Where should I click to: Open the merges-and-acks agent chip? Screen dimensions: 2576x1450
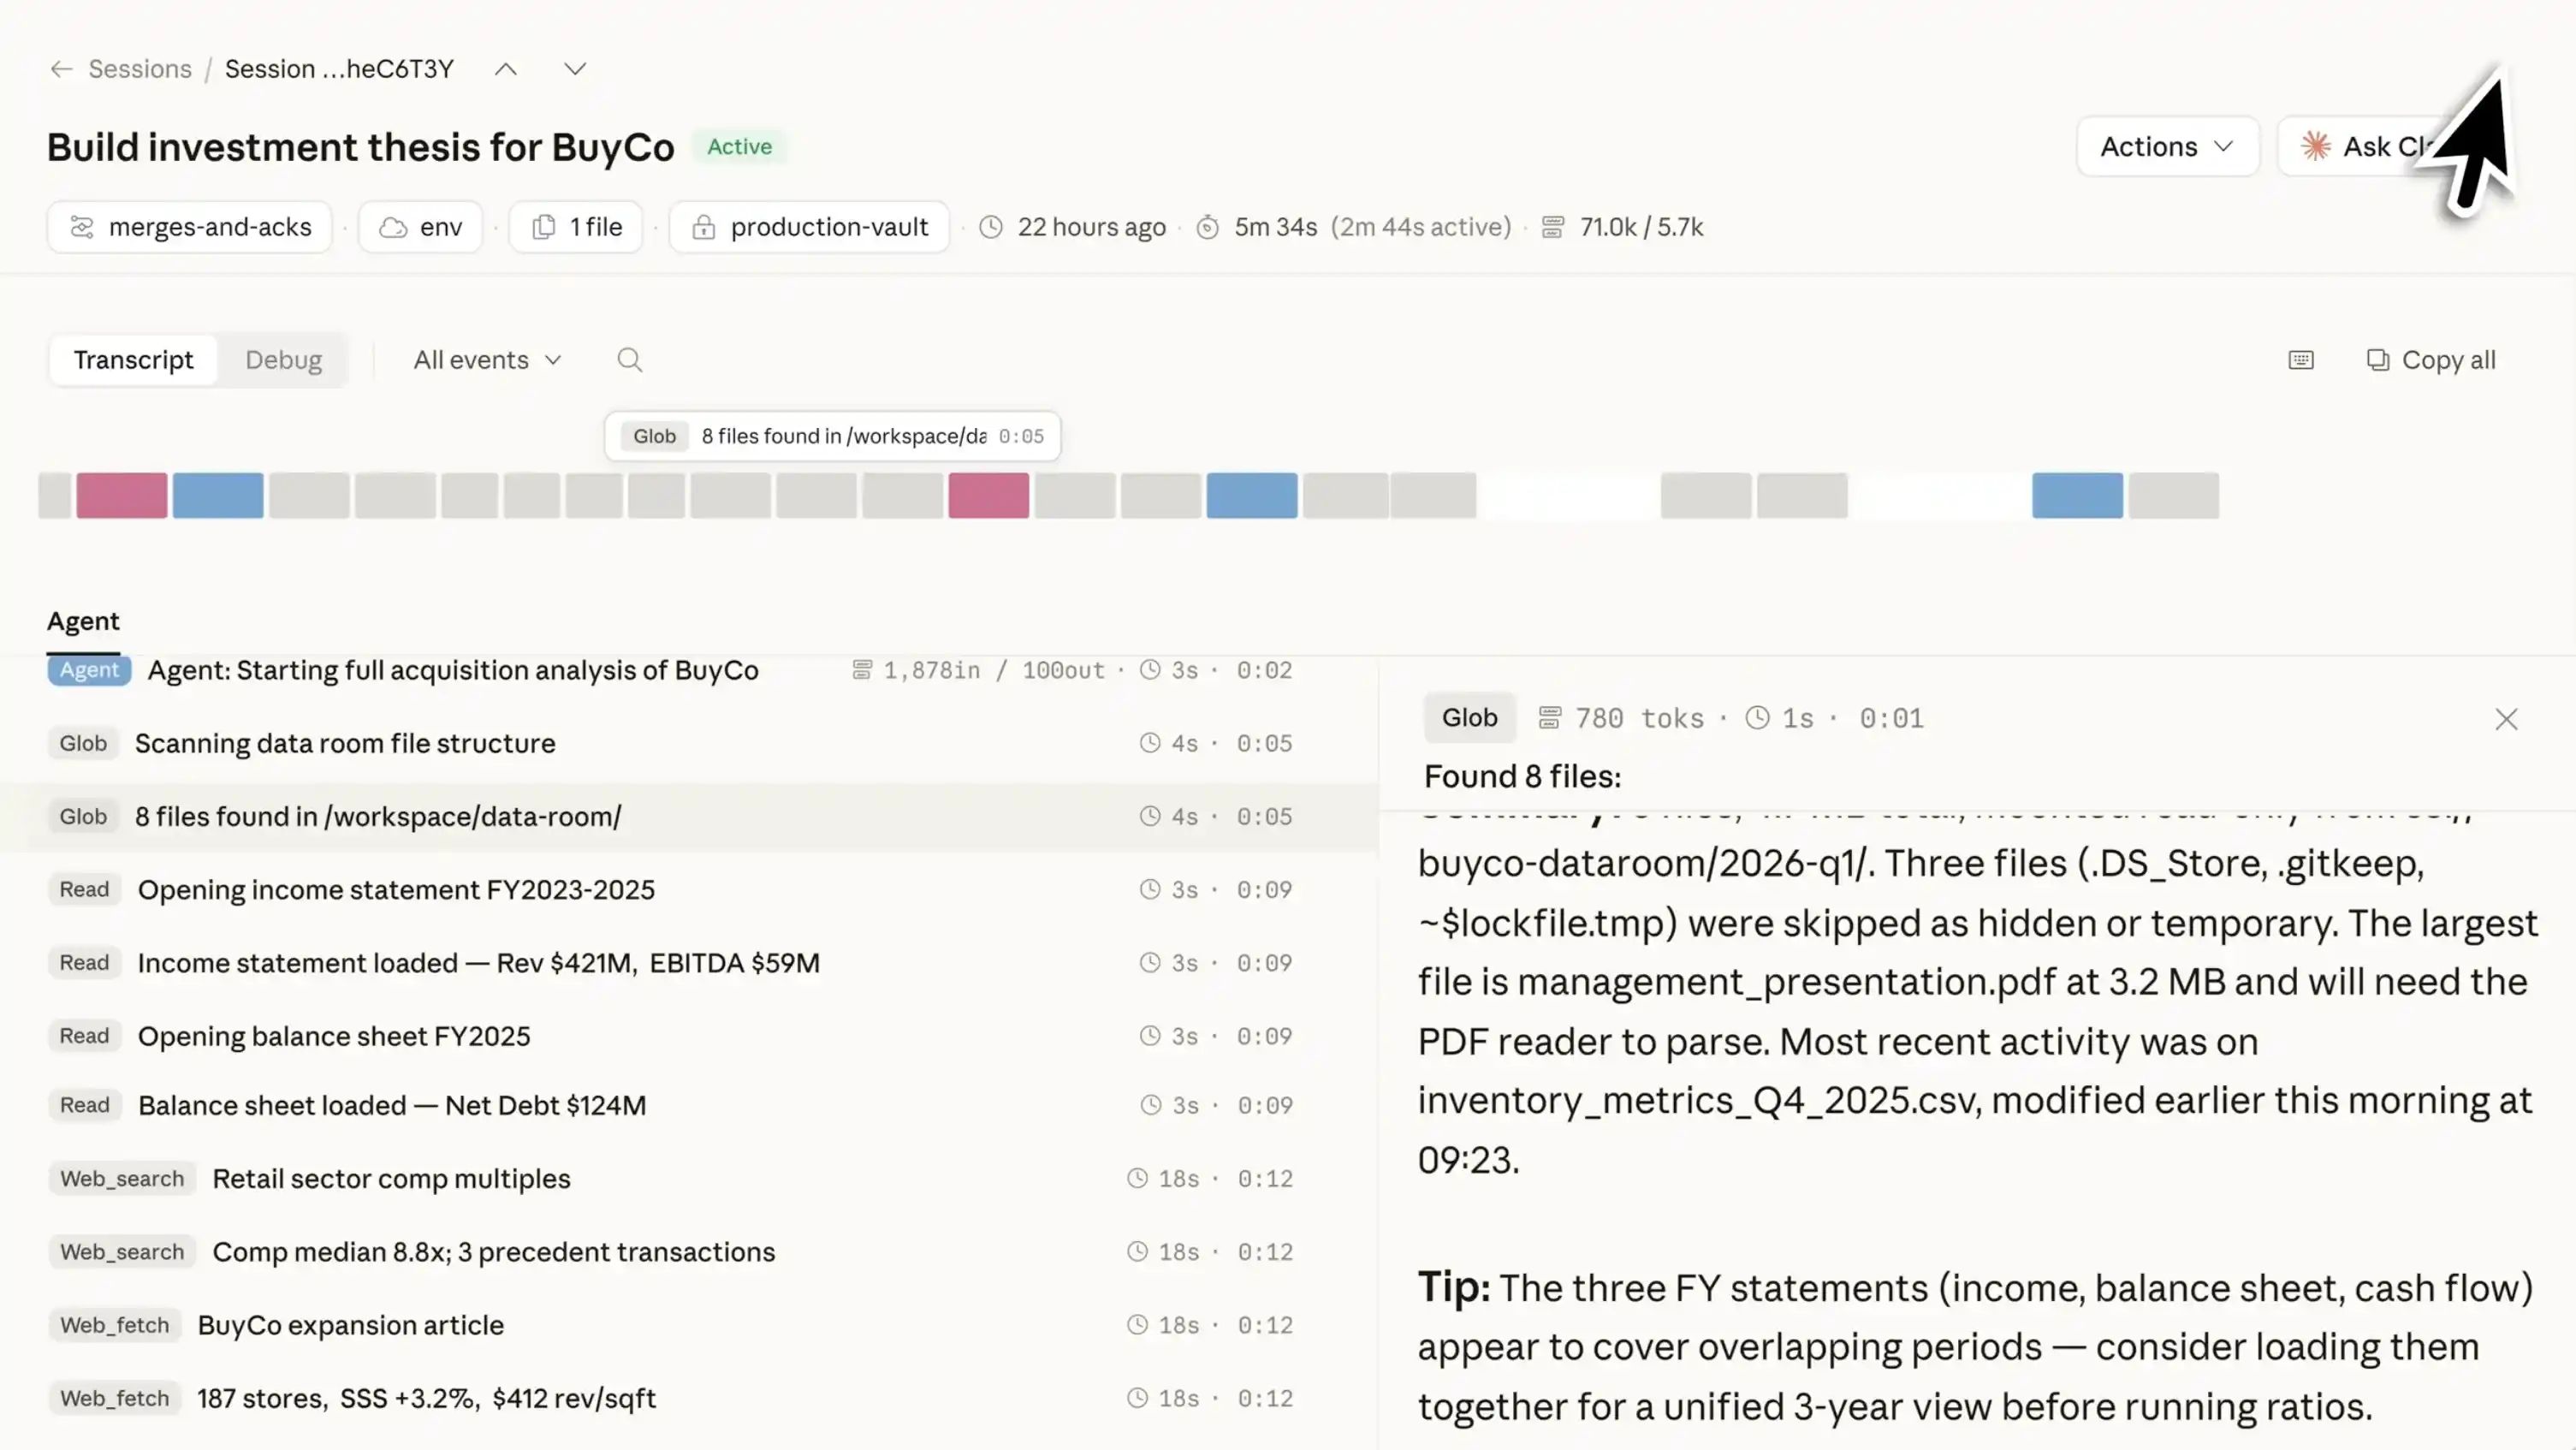(x=190, y=227)
